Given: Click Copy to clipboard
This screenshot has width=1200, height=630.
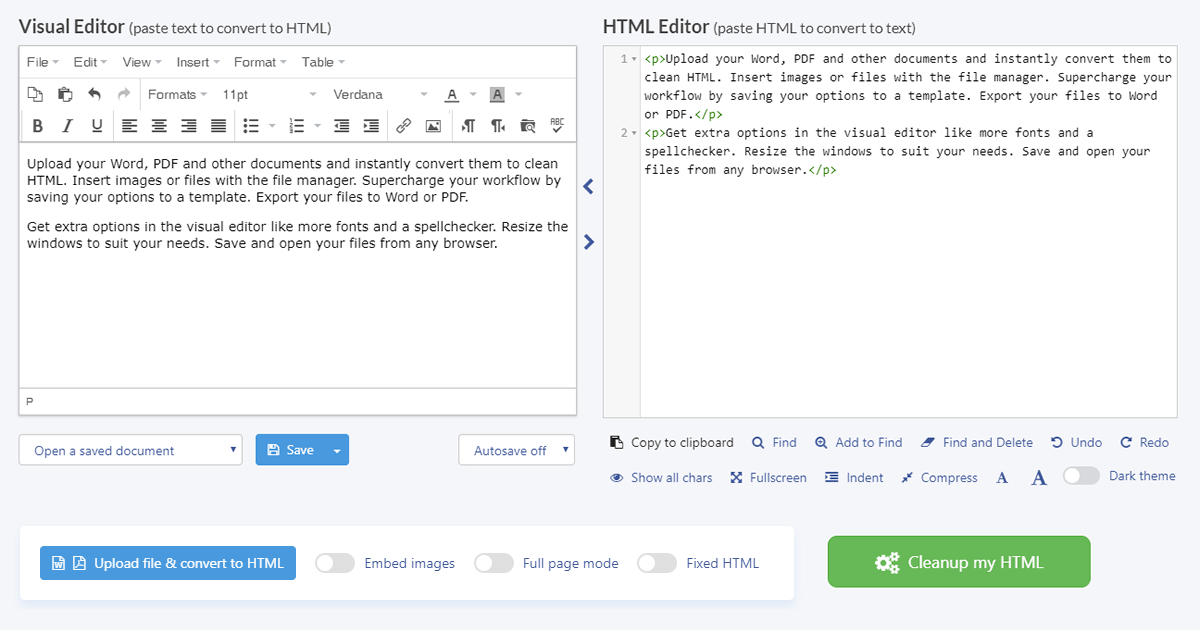Looking at the screenshot, I should (x=671, y=442).
